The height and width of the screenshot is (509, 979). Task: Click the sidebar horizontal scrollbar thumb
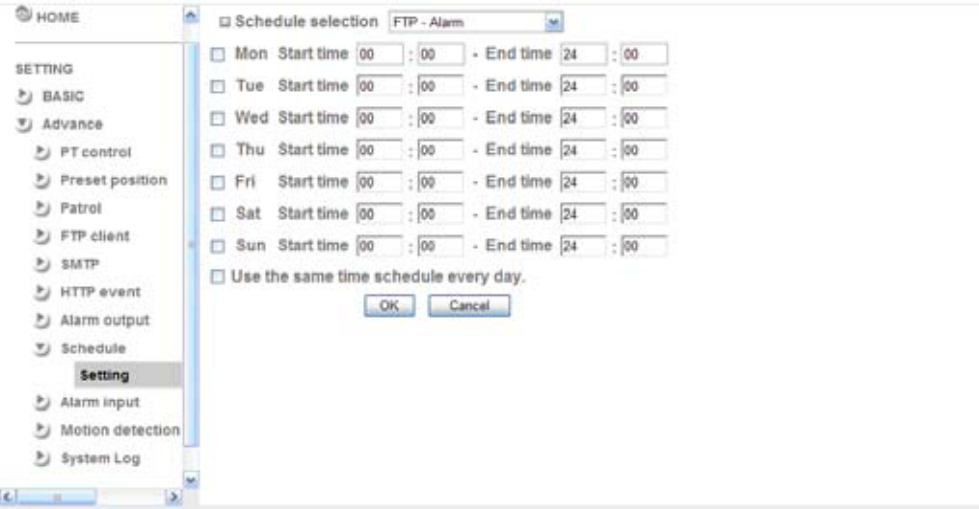pyautogui.click(x=56, y=497)
